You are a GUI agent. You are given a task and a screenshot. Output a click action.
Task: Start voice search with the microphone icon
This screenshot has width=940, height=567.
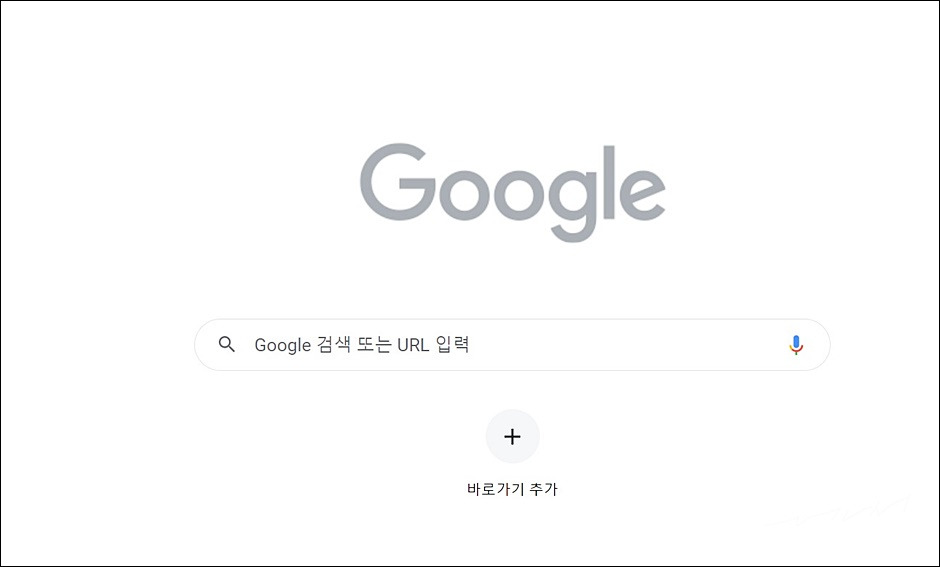click(x=796, y=345)
